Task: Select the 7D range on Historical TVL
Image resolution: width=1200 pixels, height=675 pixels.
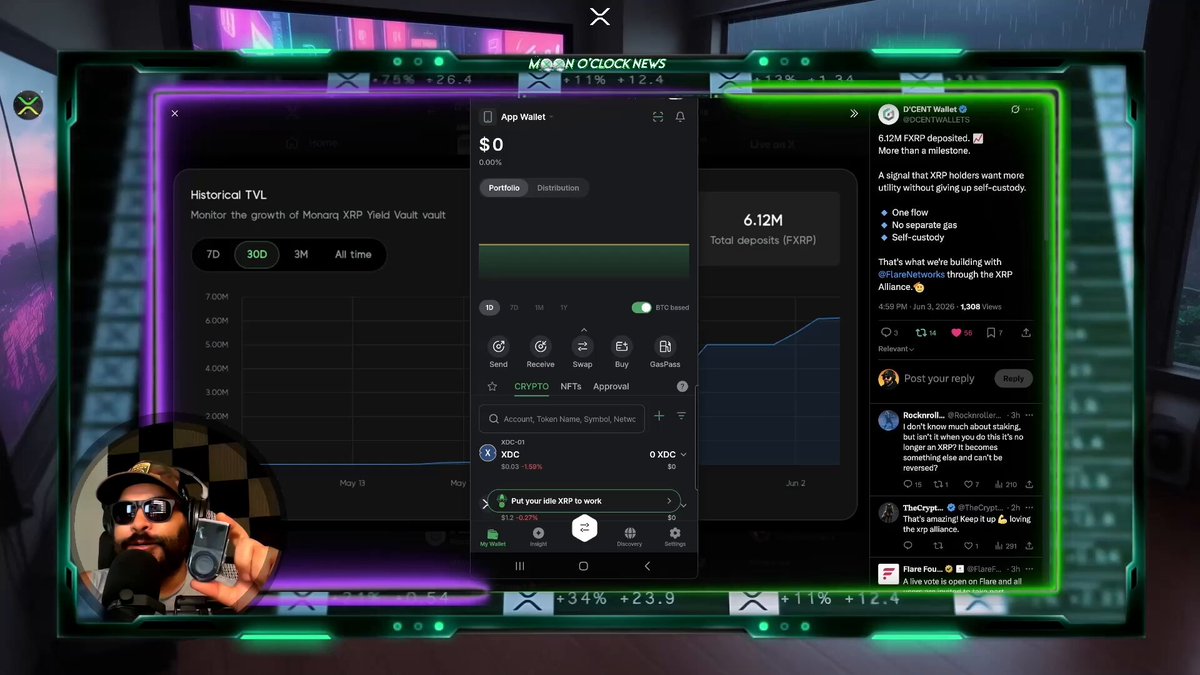Action: pos(213,254)
